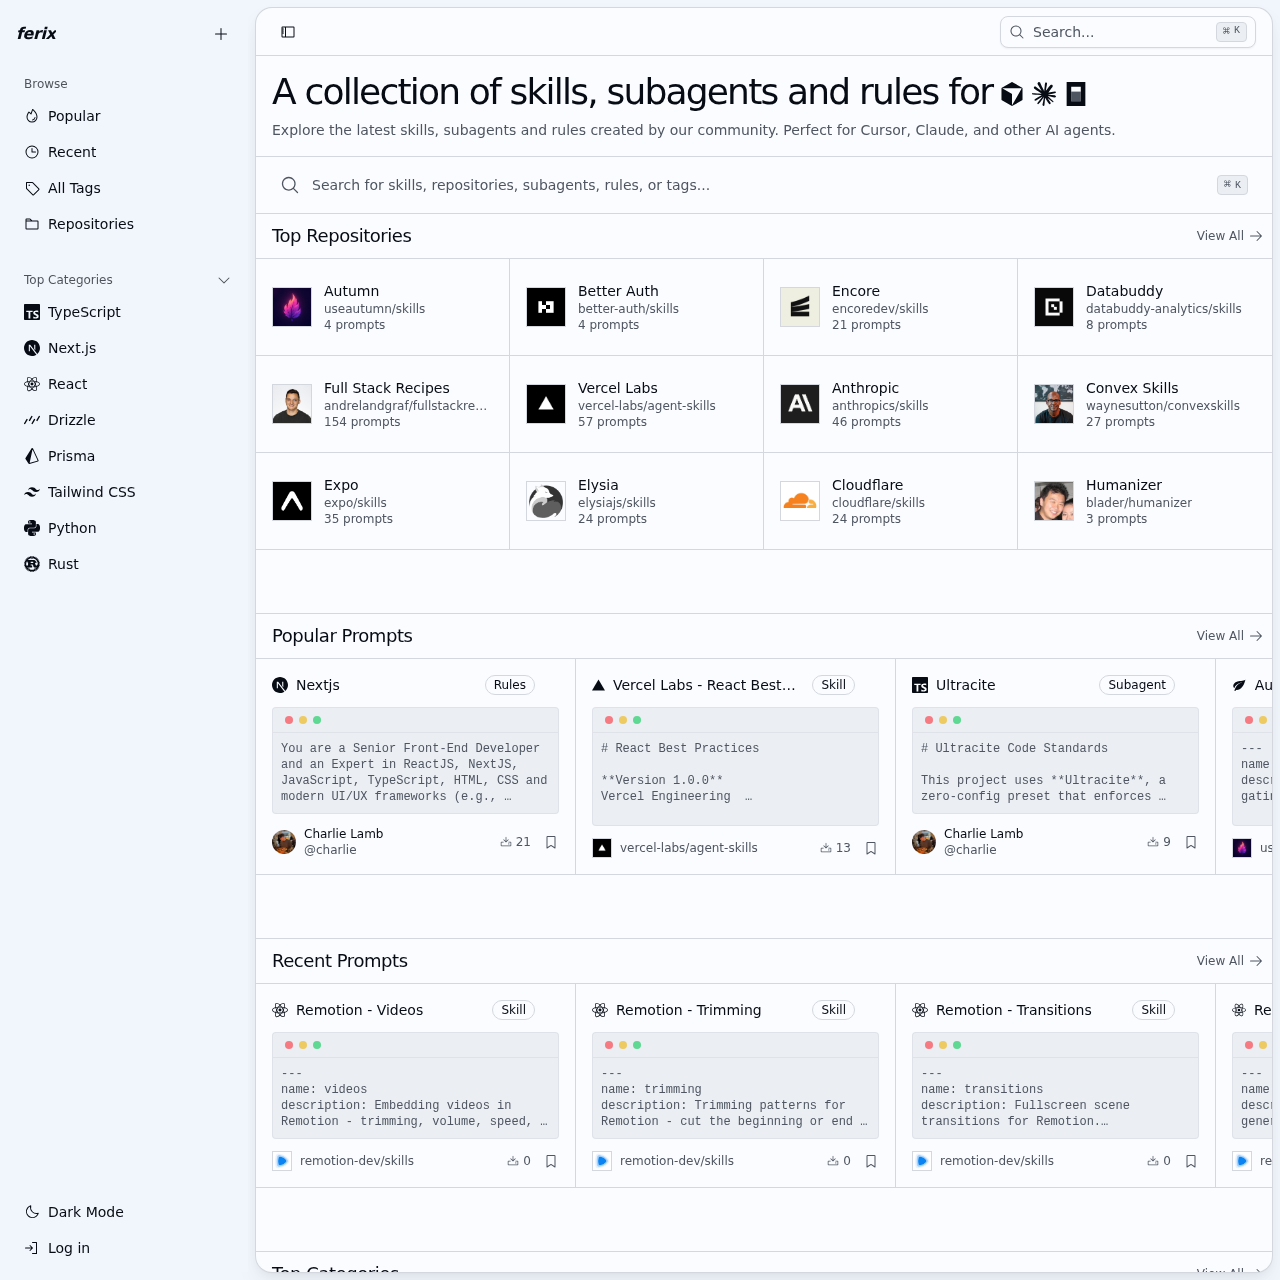The height and width of the screenshot is (1280, 1280).
Task: Select the React category
Action: pyautogui.click(x=128, y=384)
